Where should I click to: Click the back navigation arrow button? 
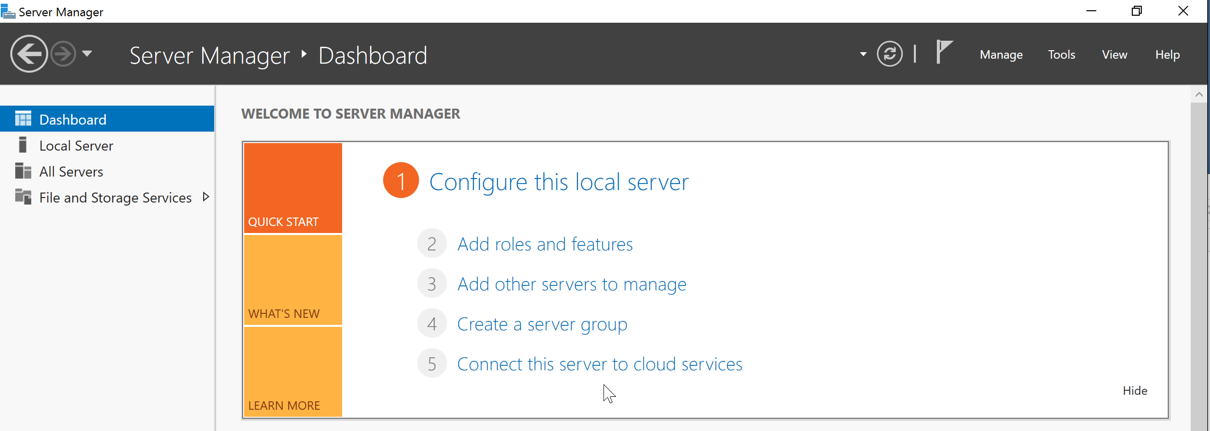point(29,54)
